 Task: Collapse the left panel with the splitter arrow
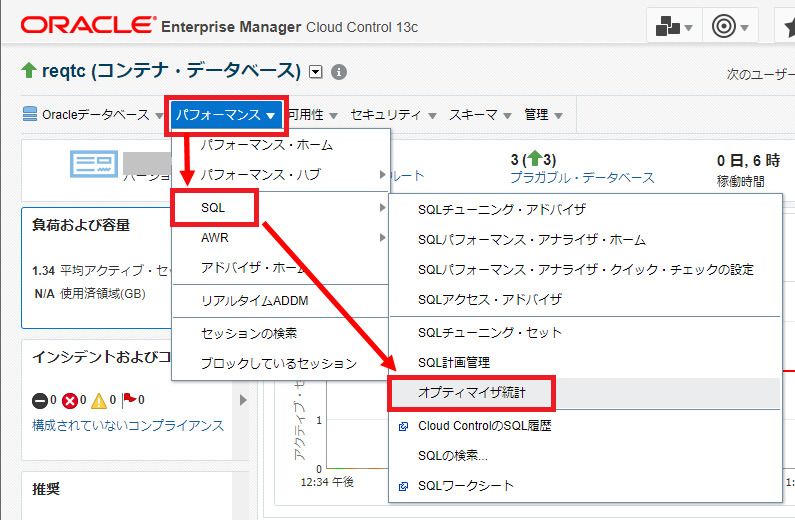241,400
